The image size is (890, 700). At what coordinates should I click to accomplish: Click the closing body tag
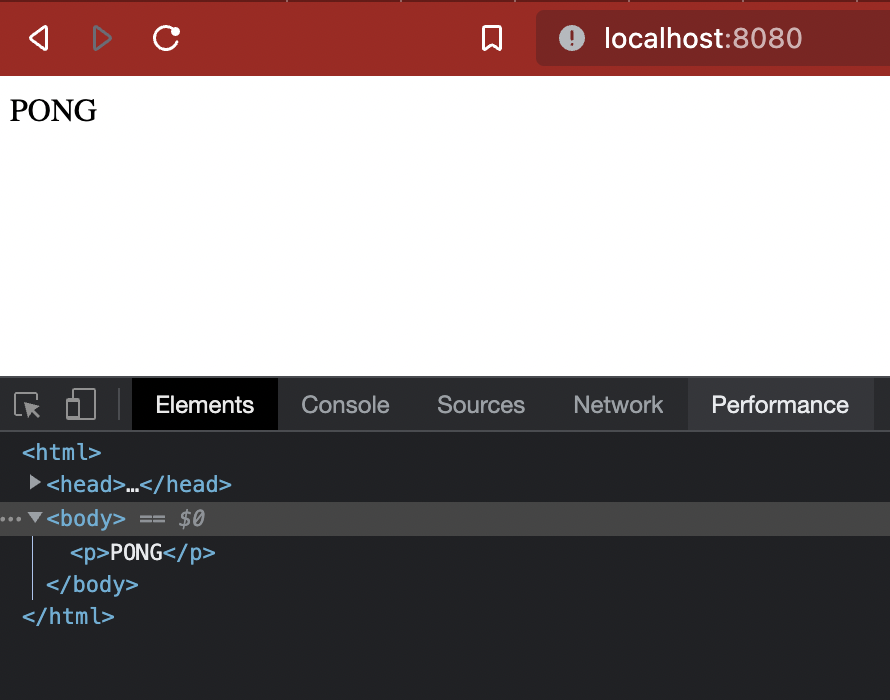[x=92, y=584]
